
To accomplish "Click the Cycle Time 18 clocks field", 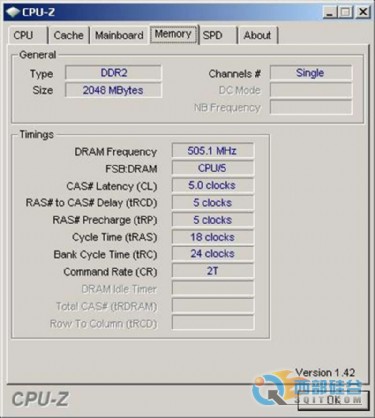I will click(213, 237).
